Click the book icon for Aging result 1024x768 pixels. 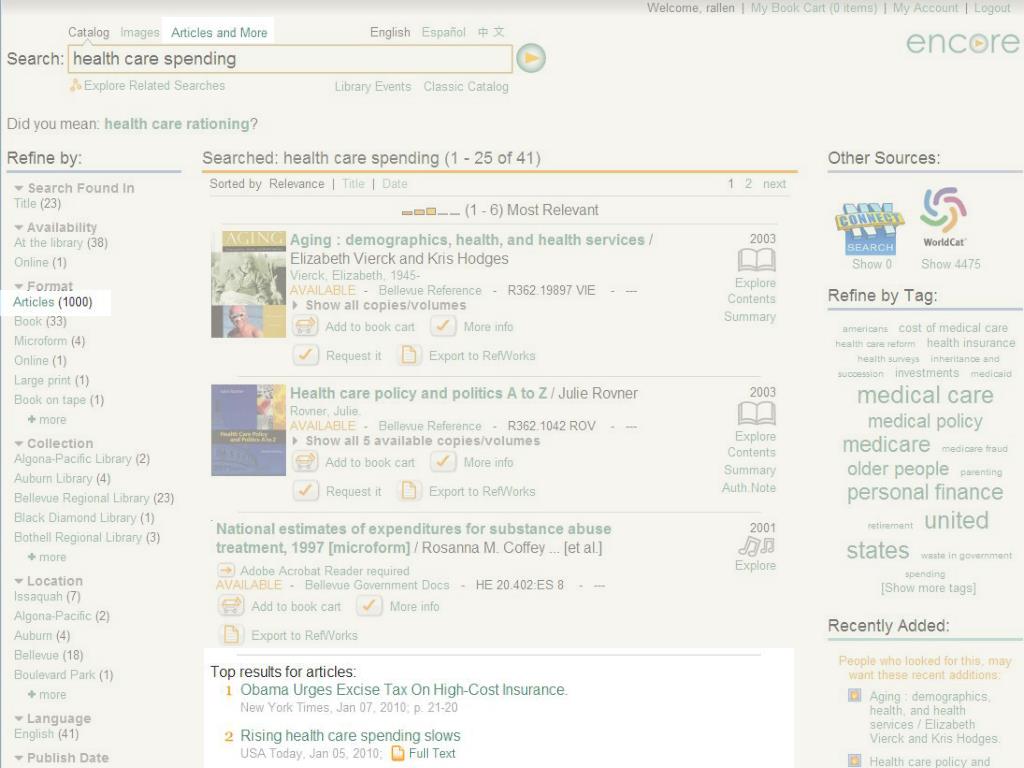(756, 260)
